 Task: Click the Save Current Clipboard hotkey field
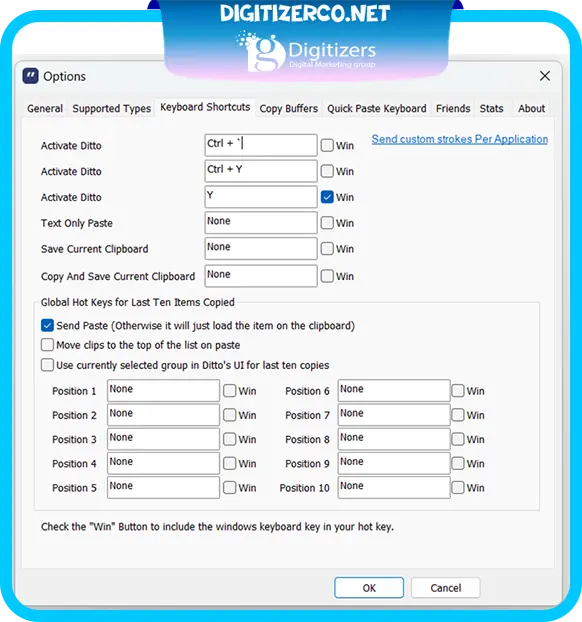[261, 248]
